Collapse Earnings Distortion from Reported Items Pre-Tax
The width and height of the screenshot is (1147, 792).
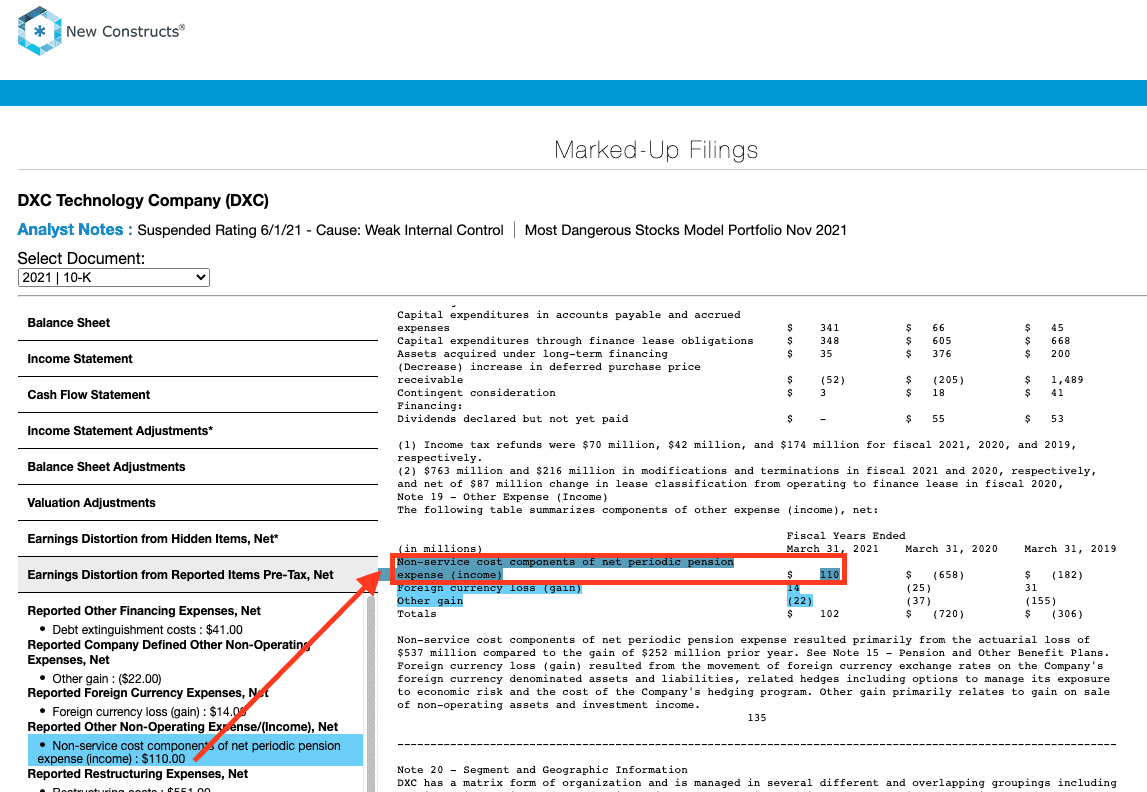click(198, 575)
